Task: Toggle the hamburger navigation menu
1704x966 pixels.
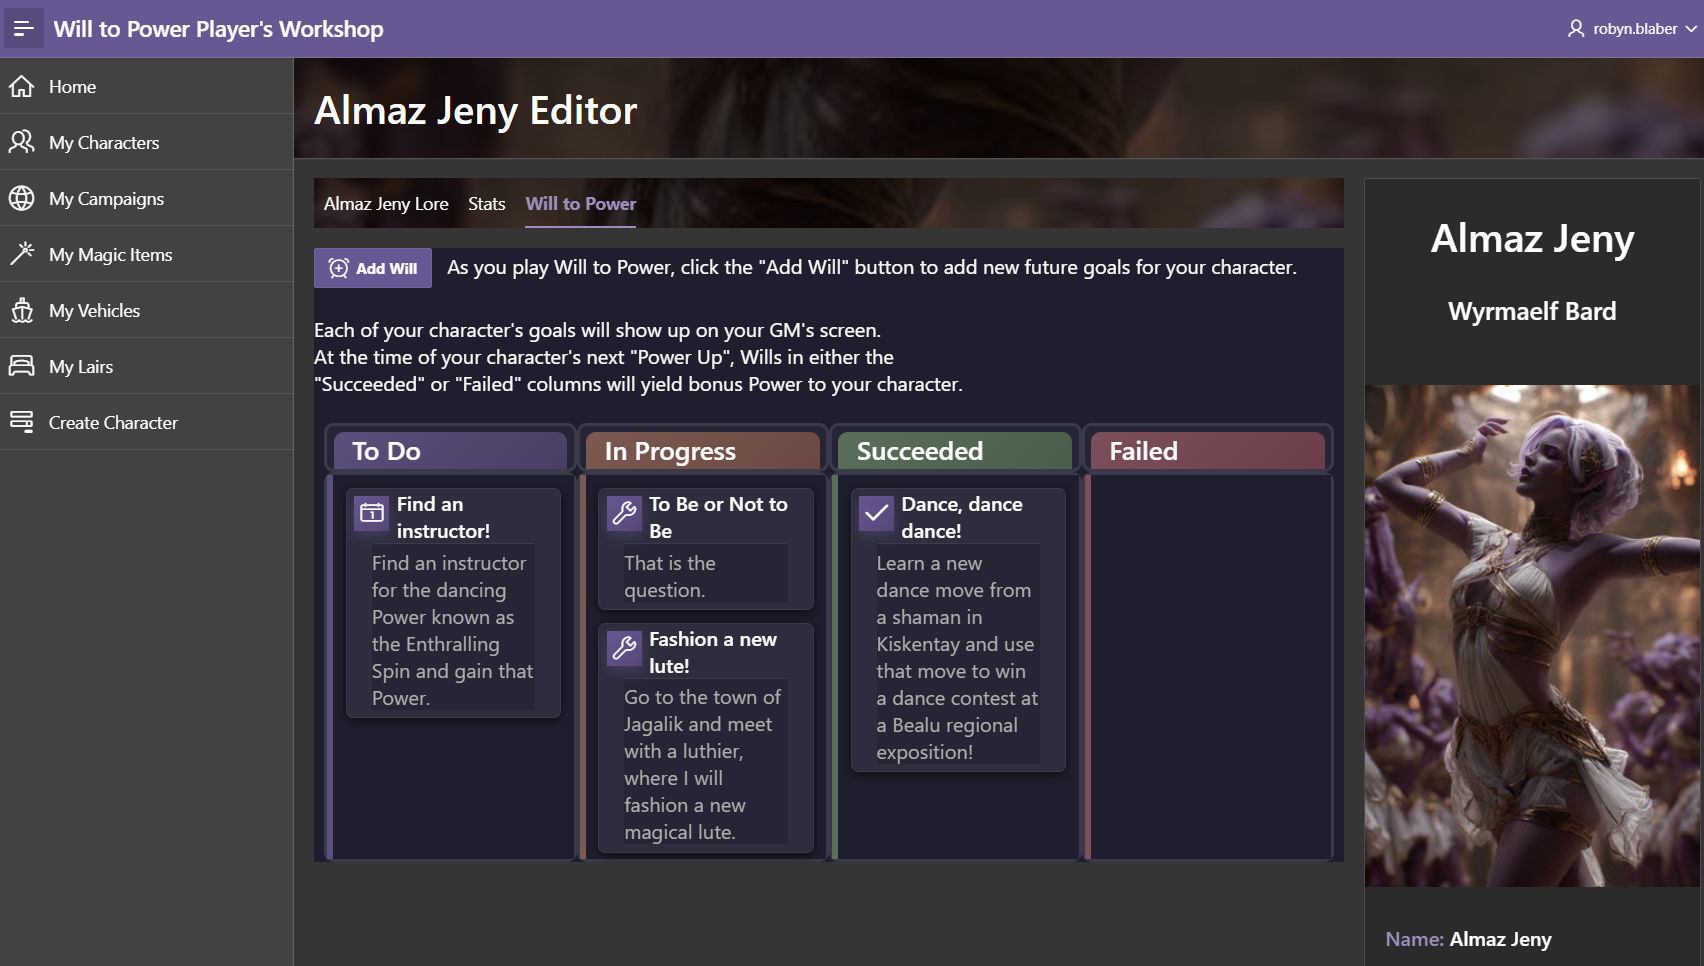Action: 23,29
